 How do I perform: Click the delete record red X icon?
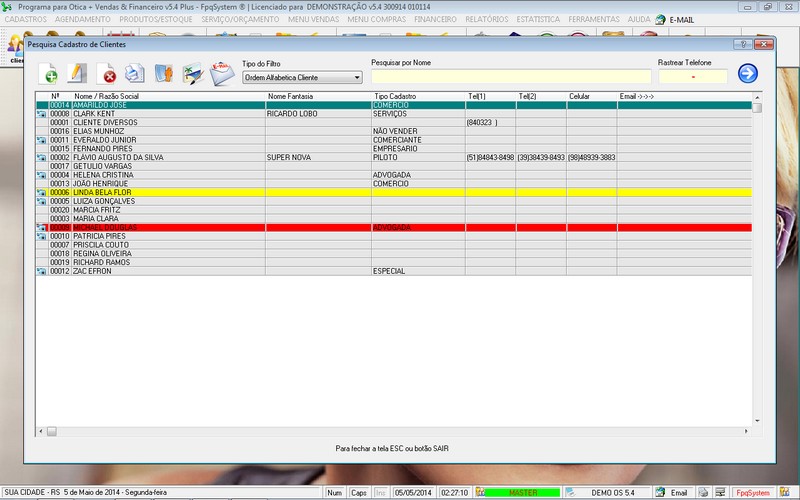point(106,73)
